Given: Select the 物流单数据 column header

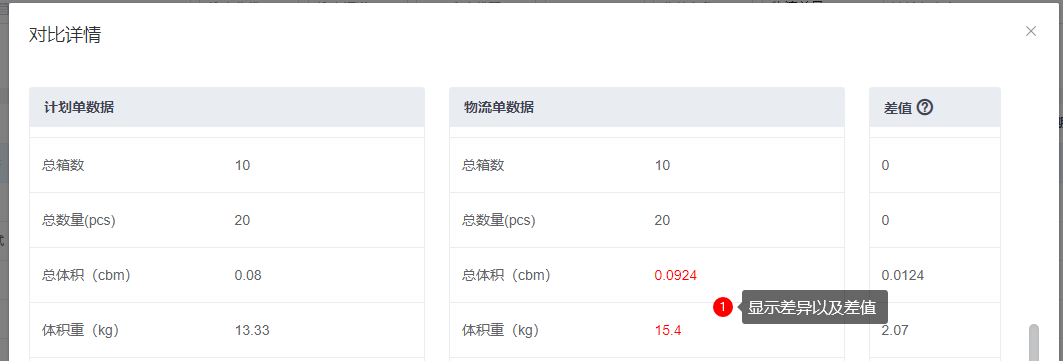Looking at the screenshot, I should click(499, 107).
